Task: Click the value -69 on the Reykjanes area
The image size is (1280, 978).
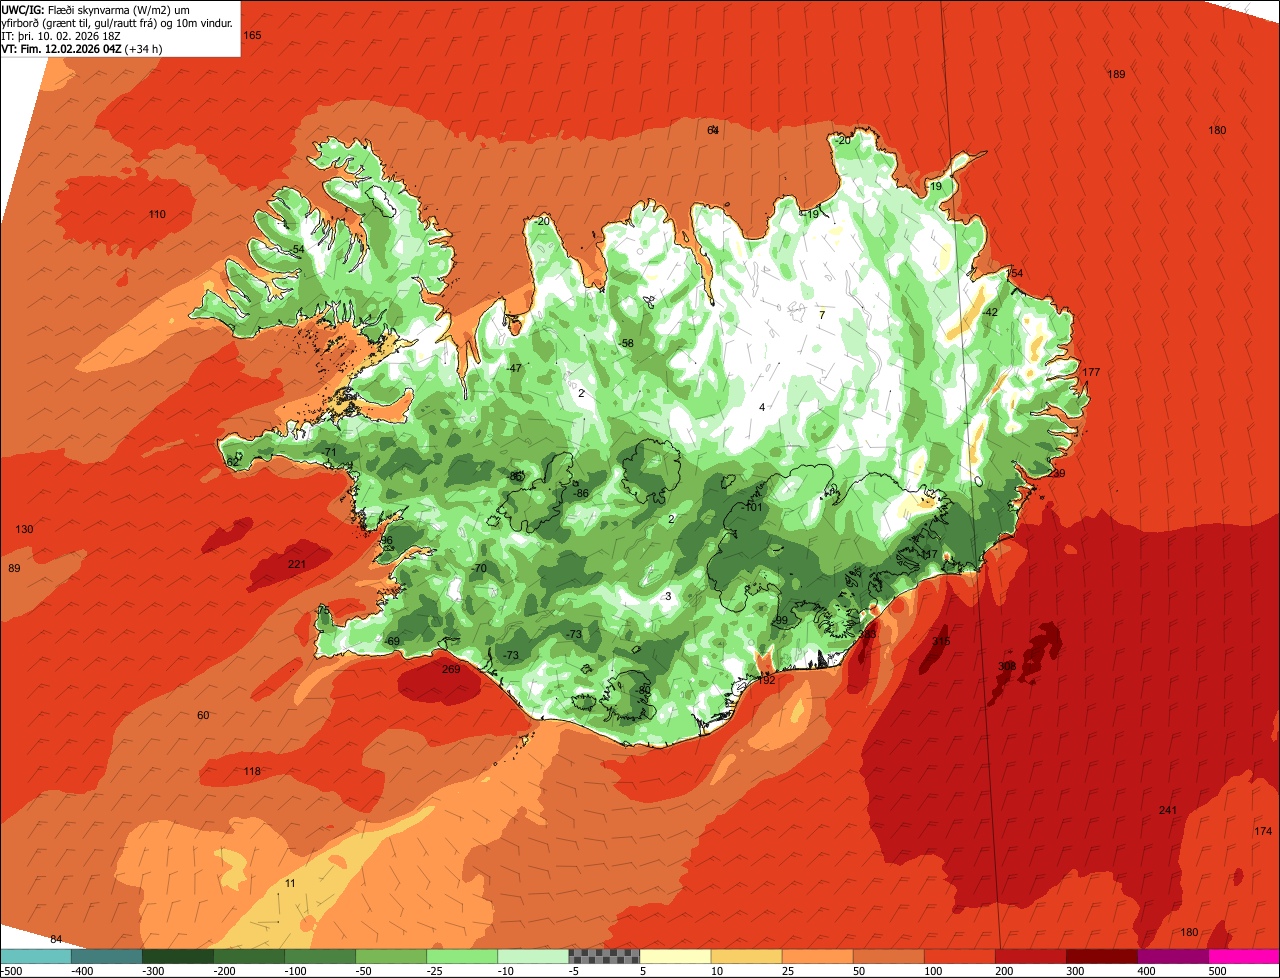Action: coord(392,641)
